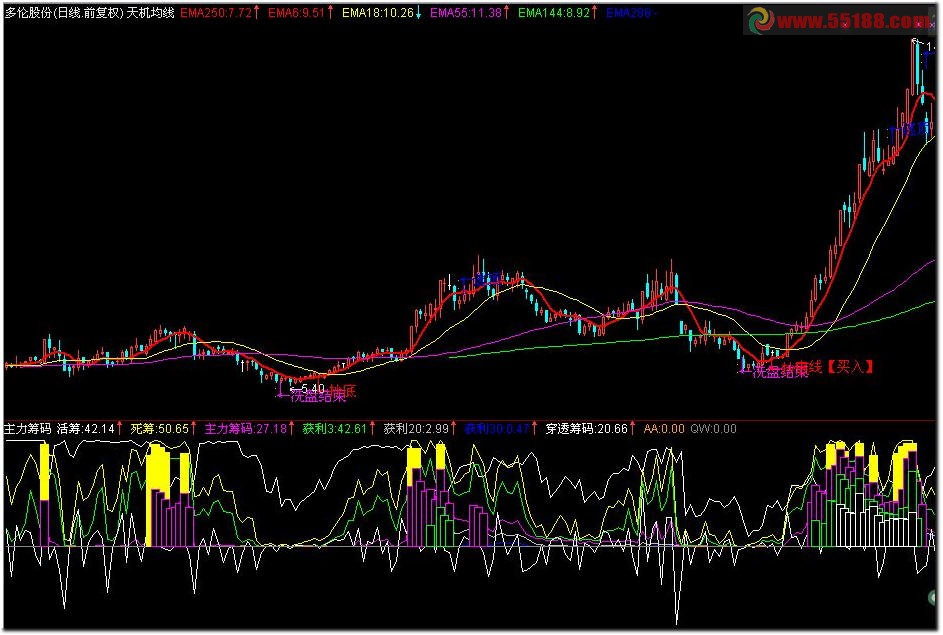
Task: Click the red 【买入】 buy signal marker
Action: (848, 368)
